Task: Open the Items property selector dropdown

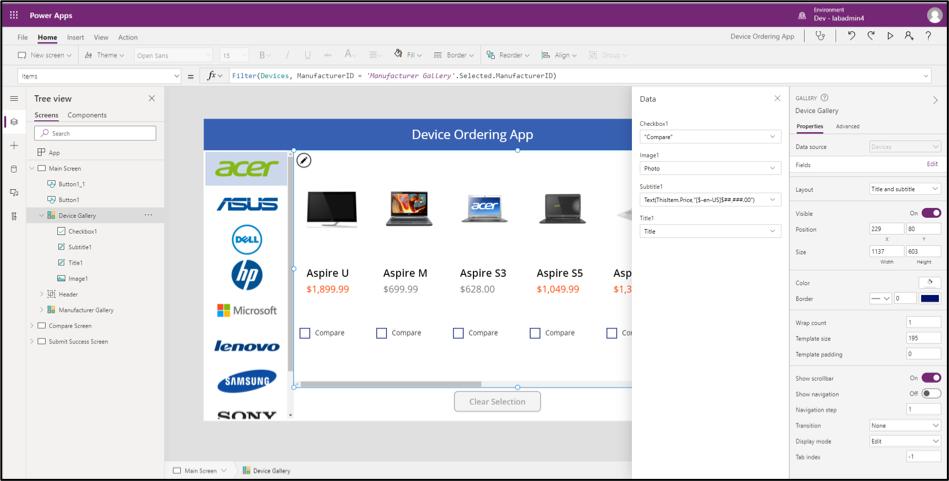Action: click(x=99, y=76)
